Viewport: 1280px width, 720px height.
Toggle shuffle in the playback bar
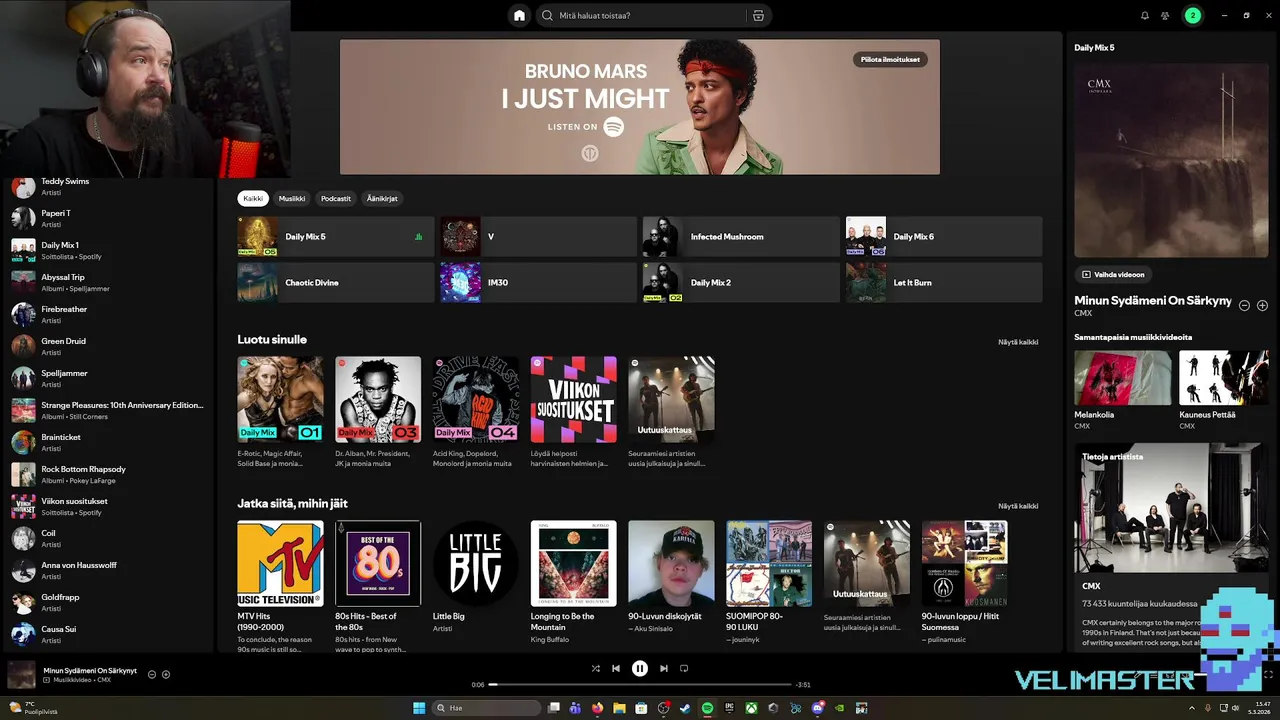click(595, 668)
